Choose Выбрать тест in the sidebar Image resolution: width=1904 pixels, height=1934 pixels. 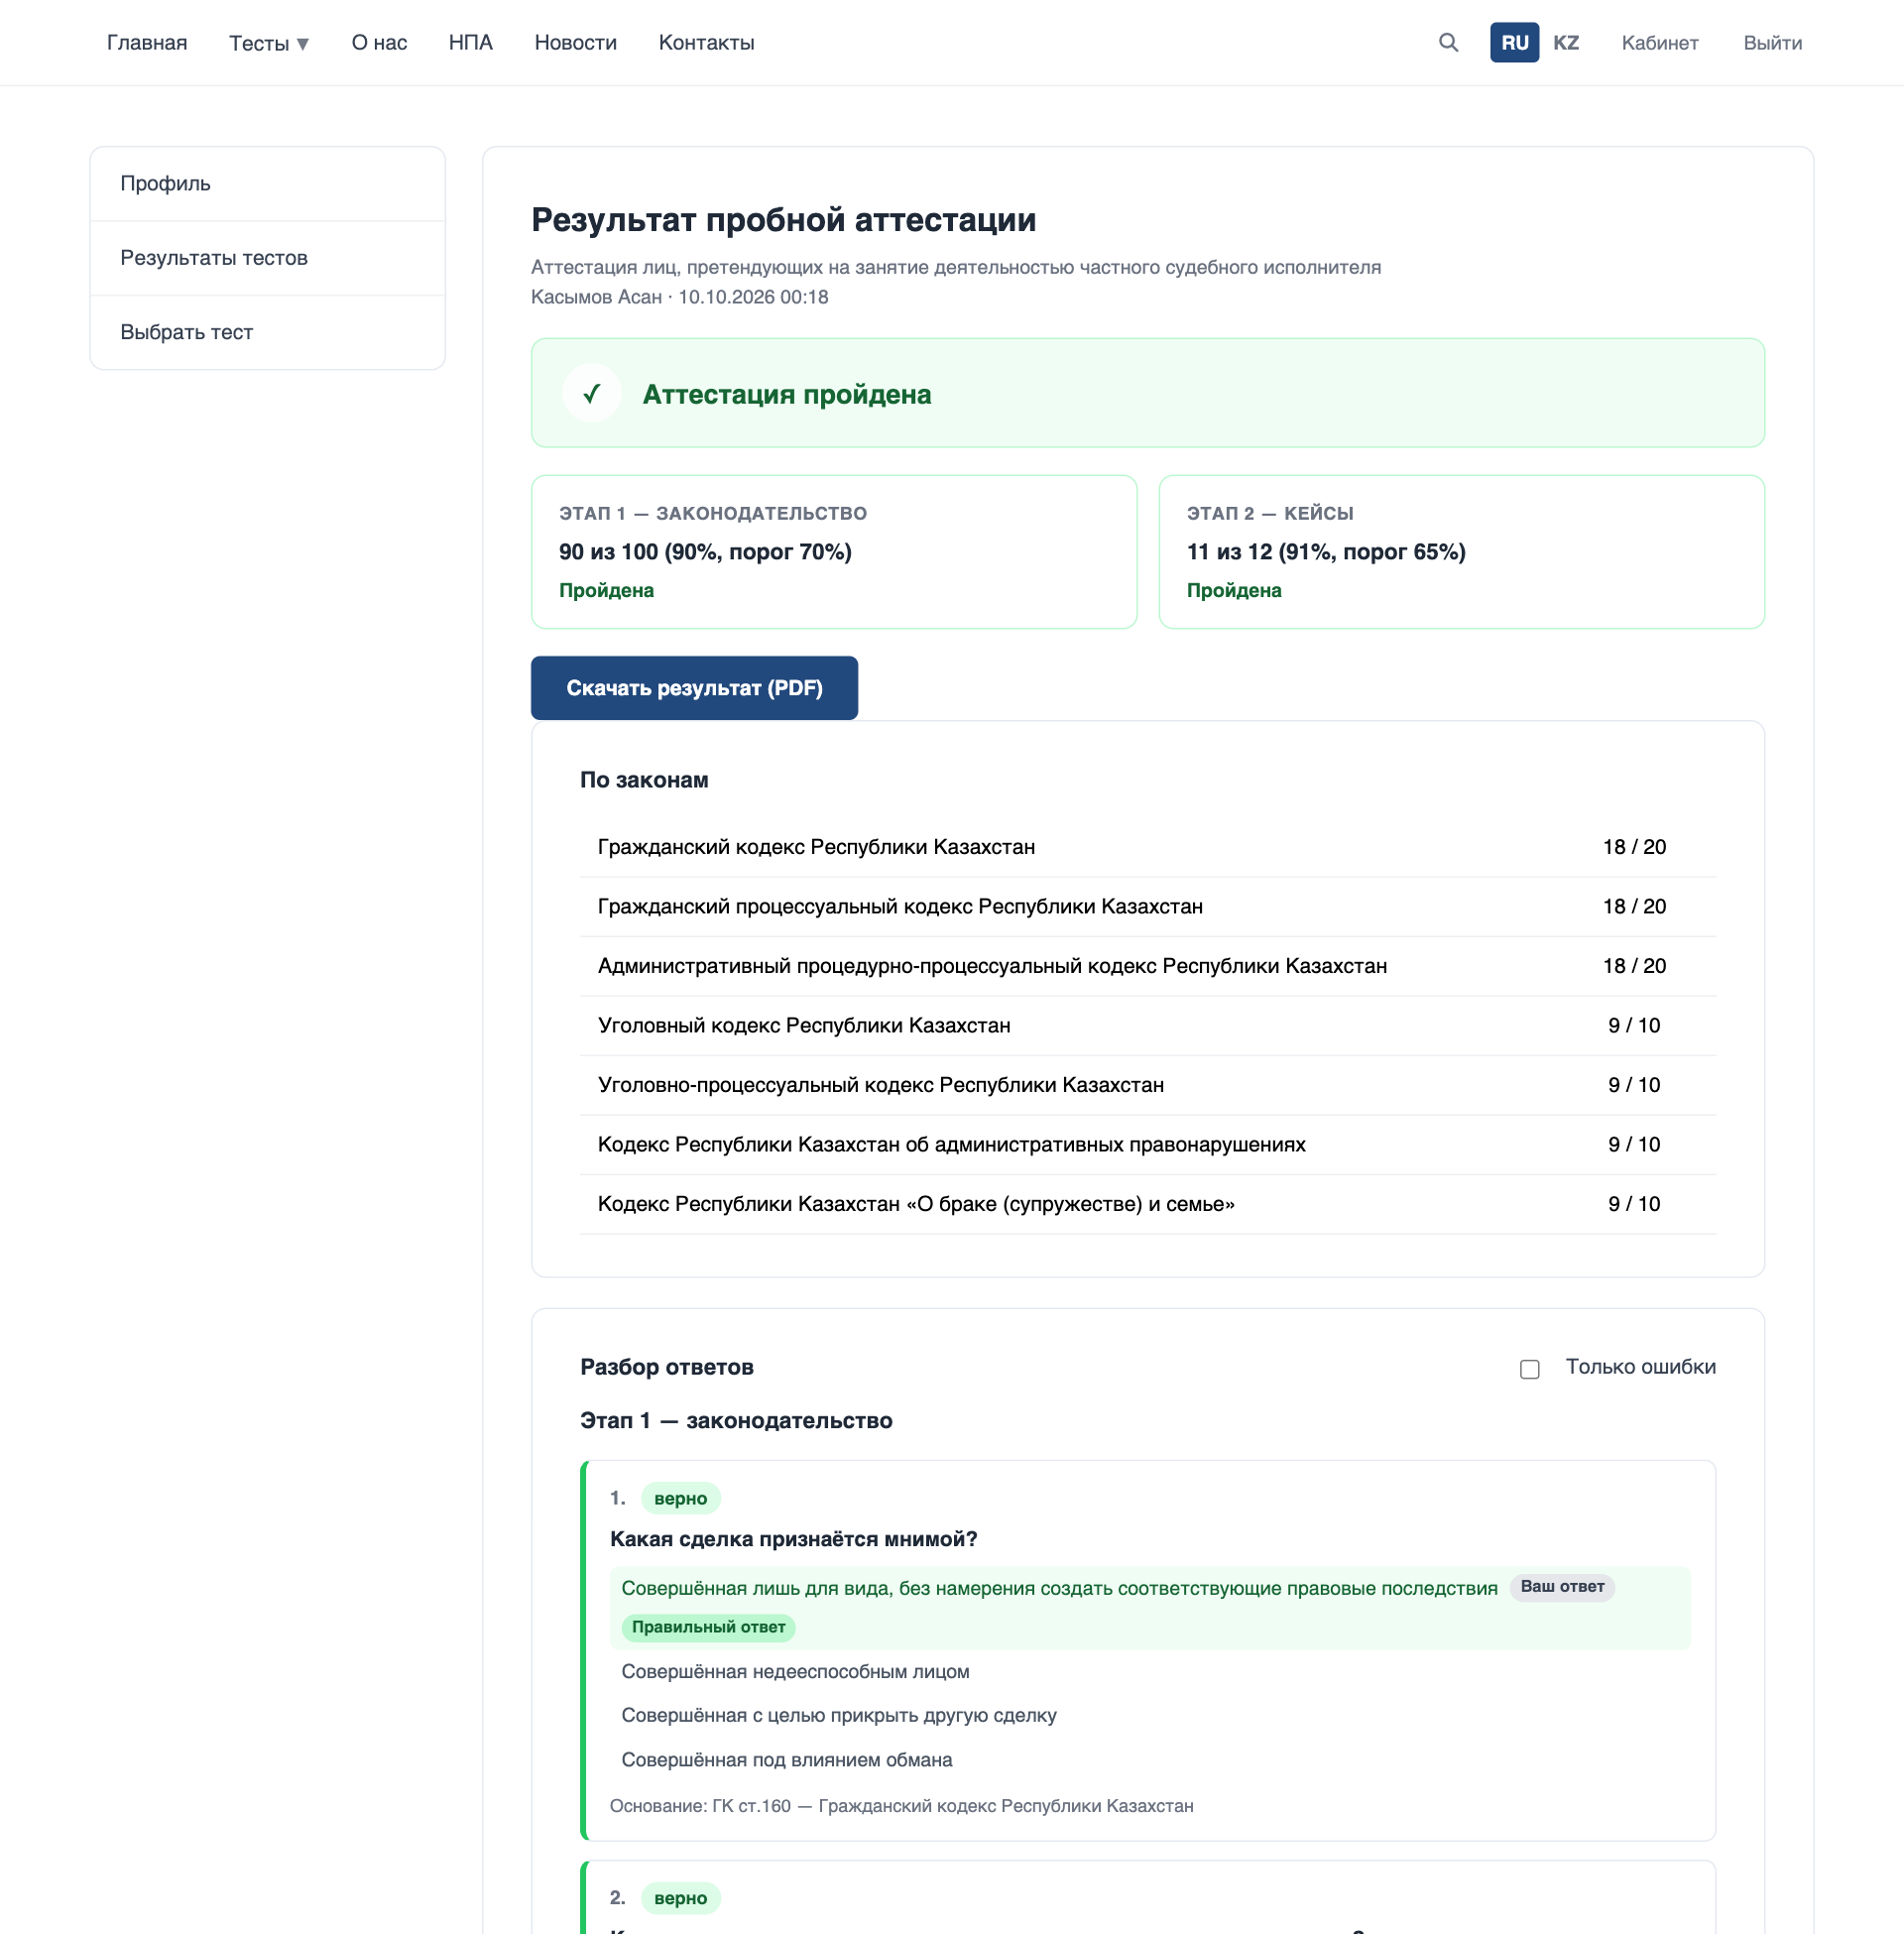click(x=267, y=332)
